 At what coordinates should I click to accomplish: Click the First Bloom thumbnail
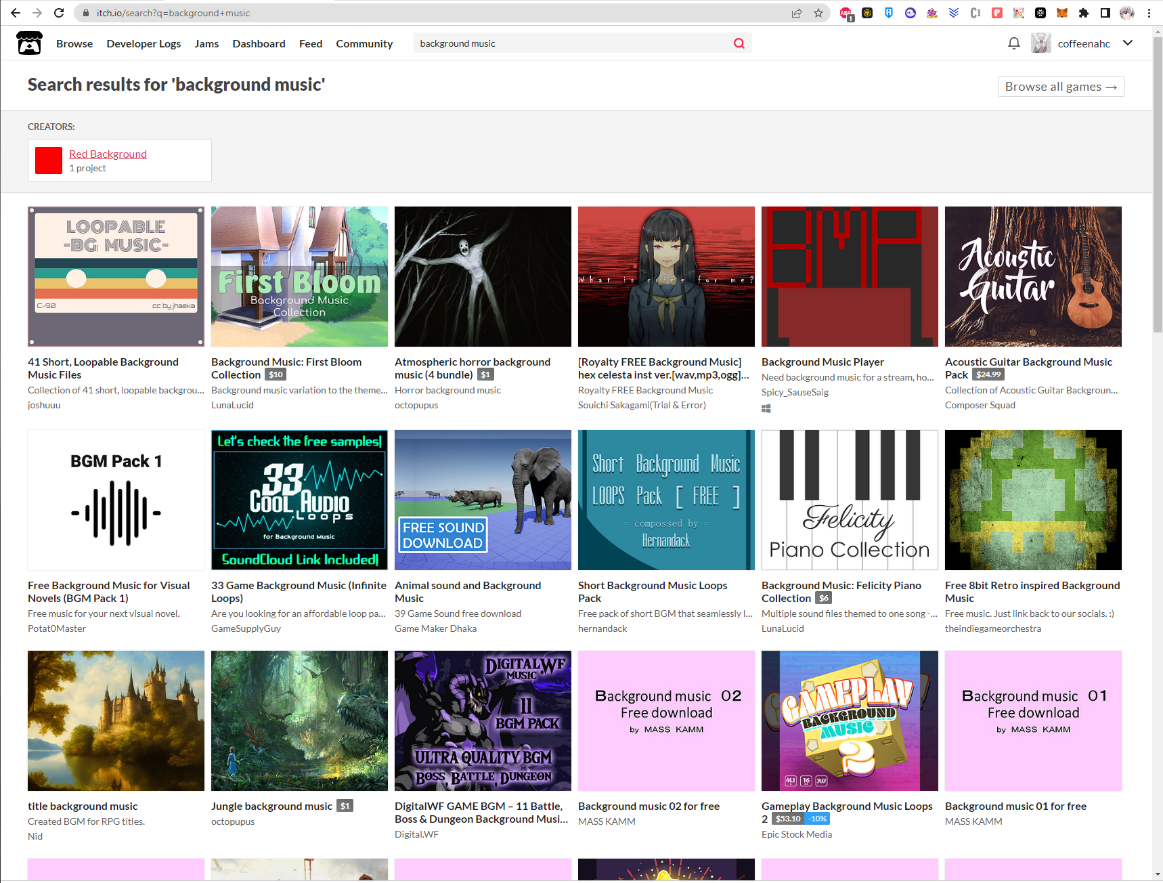[300, 277]
